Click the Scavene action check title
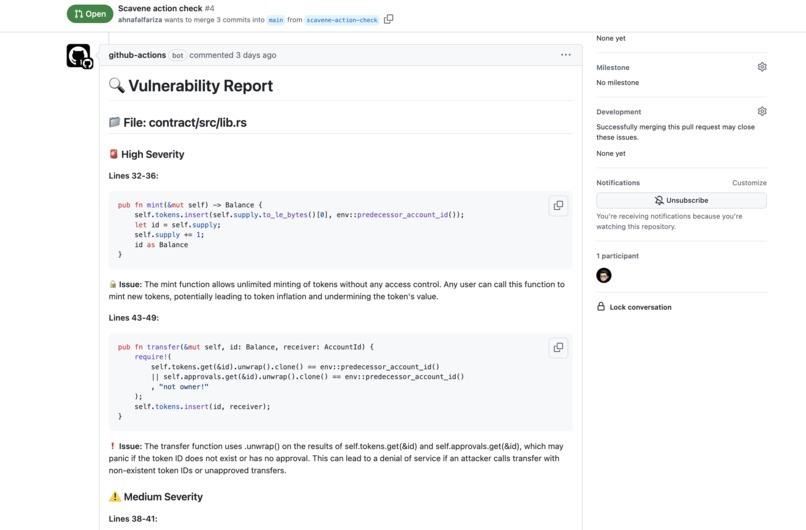806x530 pixels. (x=160, y=8)
